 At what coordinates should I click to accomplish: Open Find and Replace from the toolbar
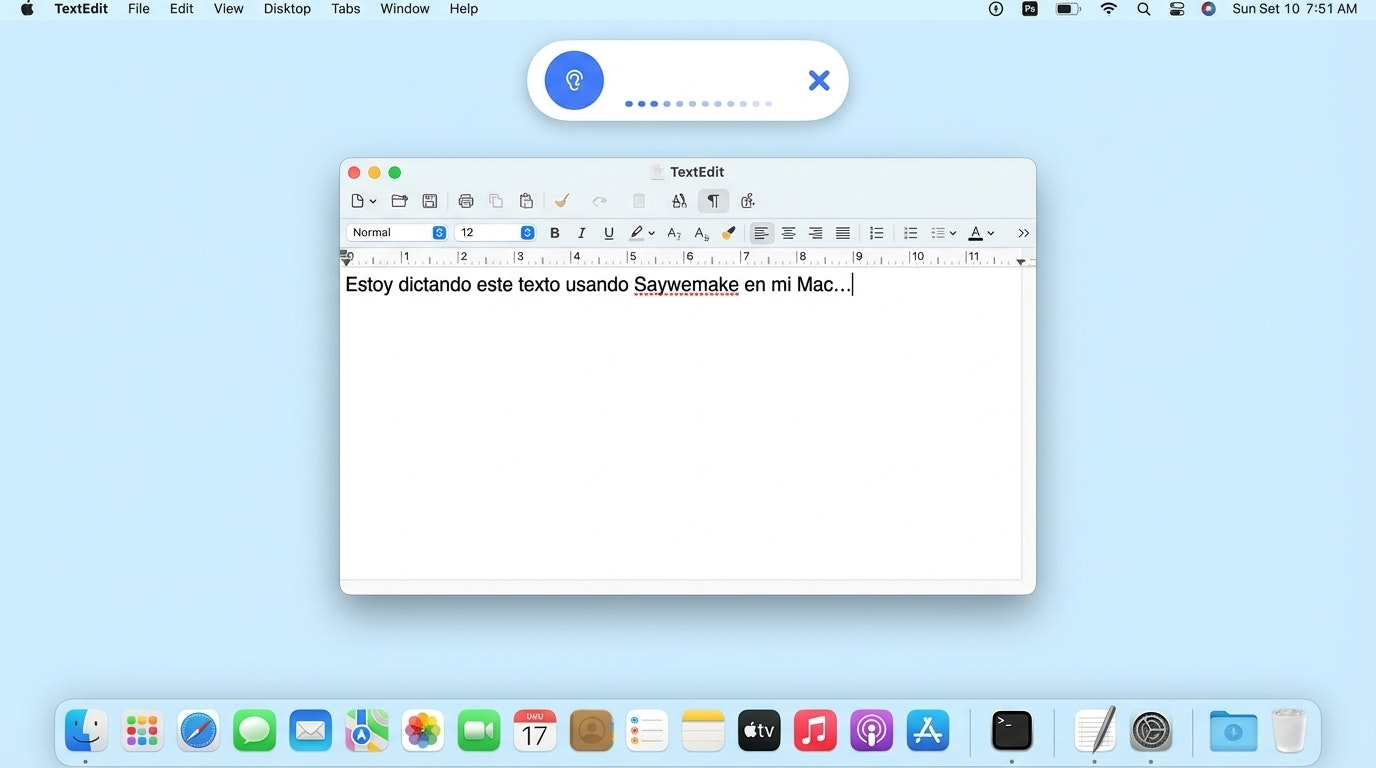[x=679, y=200]
